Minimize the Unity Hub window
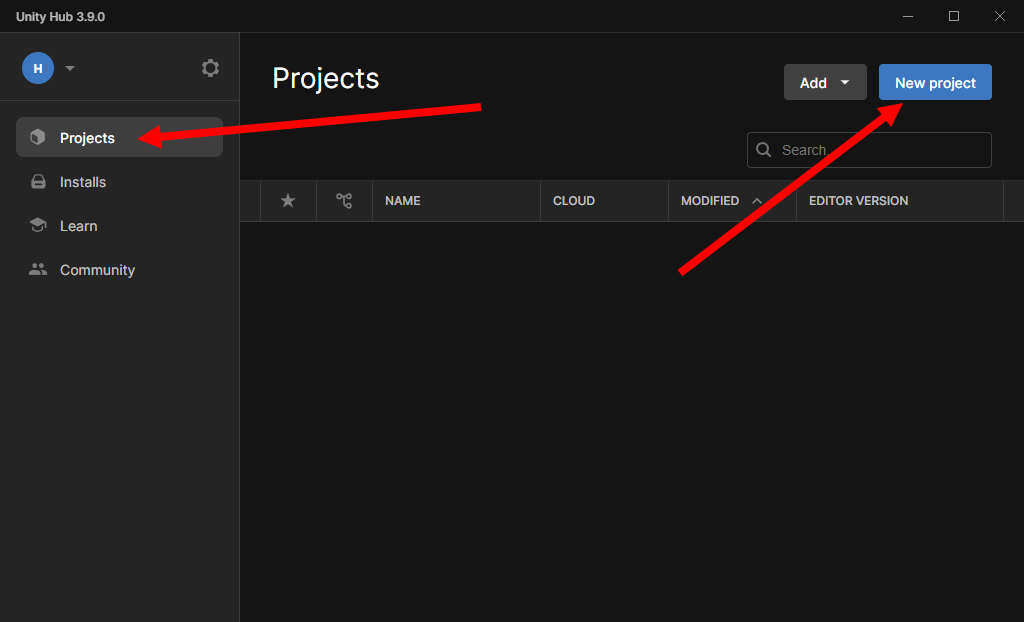This screenshot has width=1024, height=622. click(x=908, y=16)
